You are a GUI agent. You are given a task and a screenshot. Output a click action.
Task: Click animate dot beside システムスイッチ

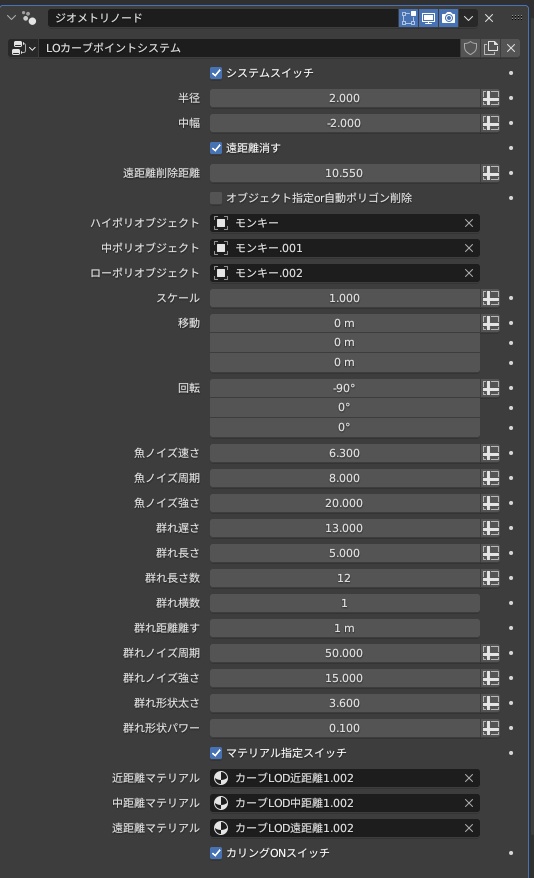point(511,73)
